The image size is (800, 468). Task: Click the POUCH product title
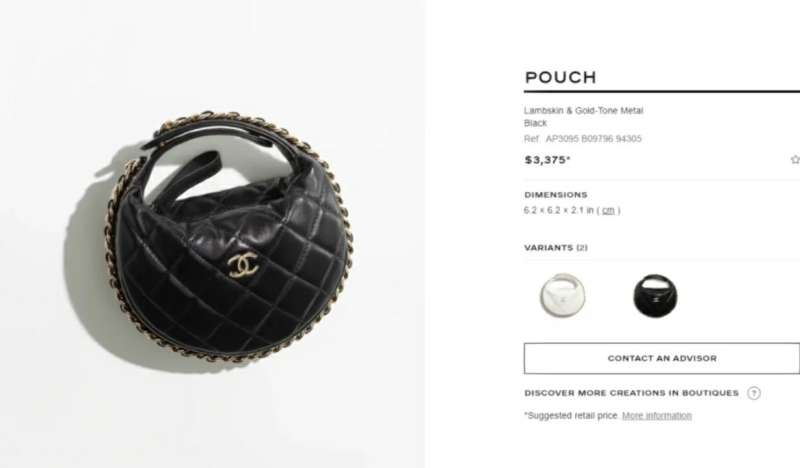click(x=560, y=78)
